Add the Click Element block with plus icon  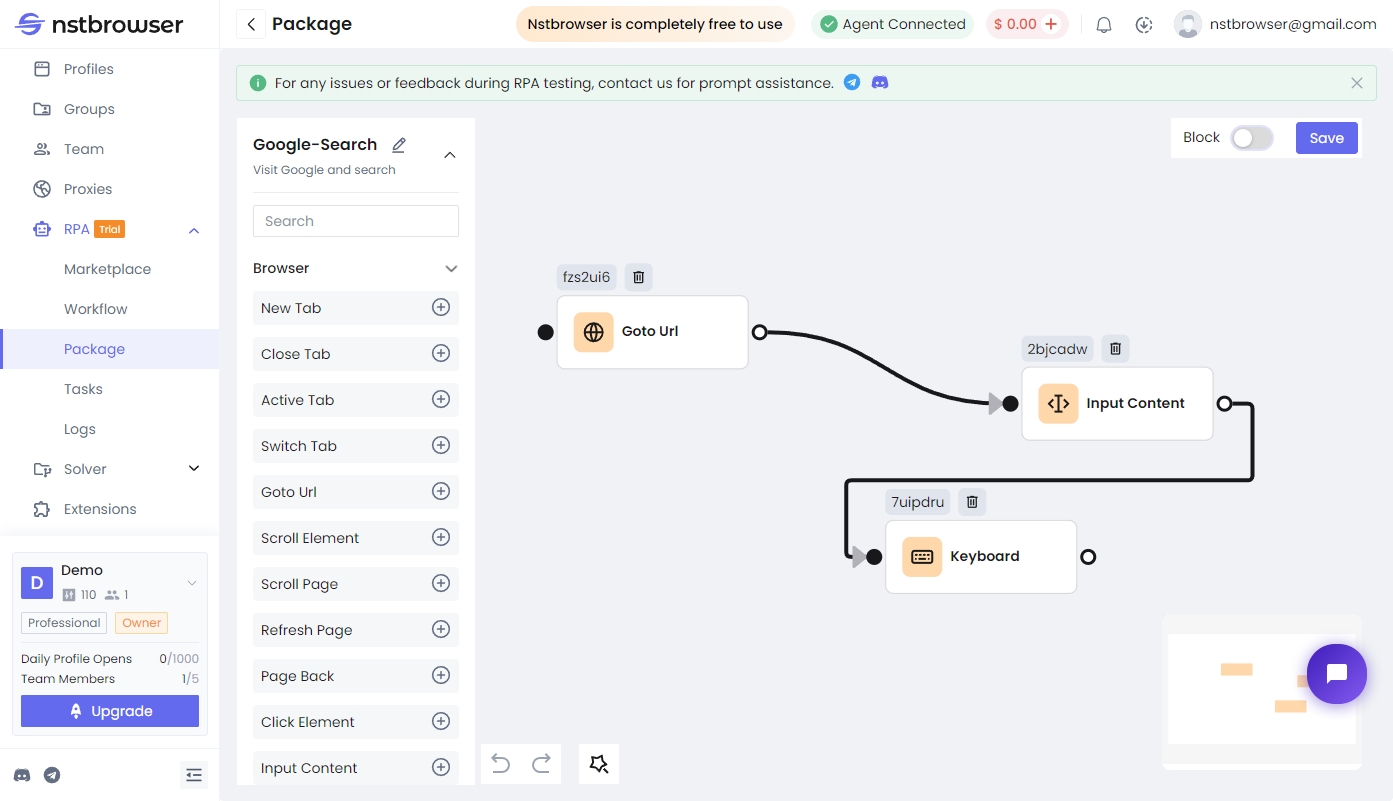point(441,721)
